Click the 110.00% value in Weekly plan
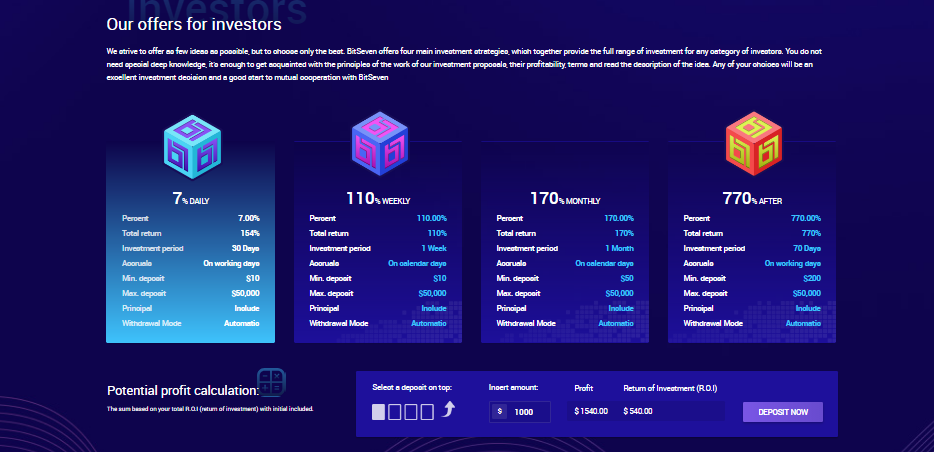This screenshot has width=934, height=452. tap(432, 219)
